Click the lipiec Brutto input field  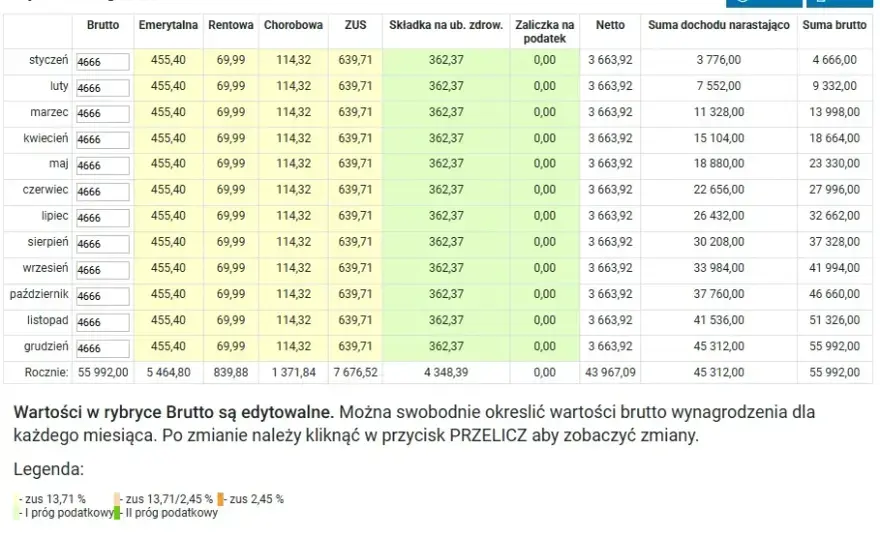click(x=103, y=218)
